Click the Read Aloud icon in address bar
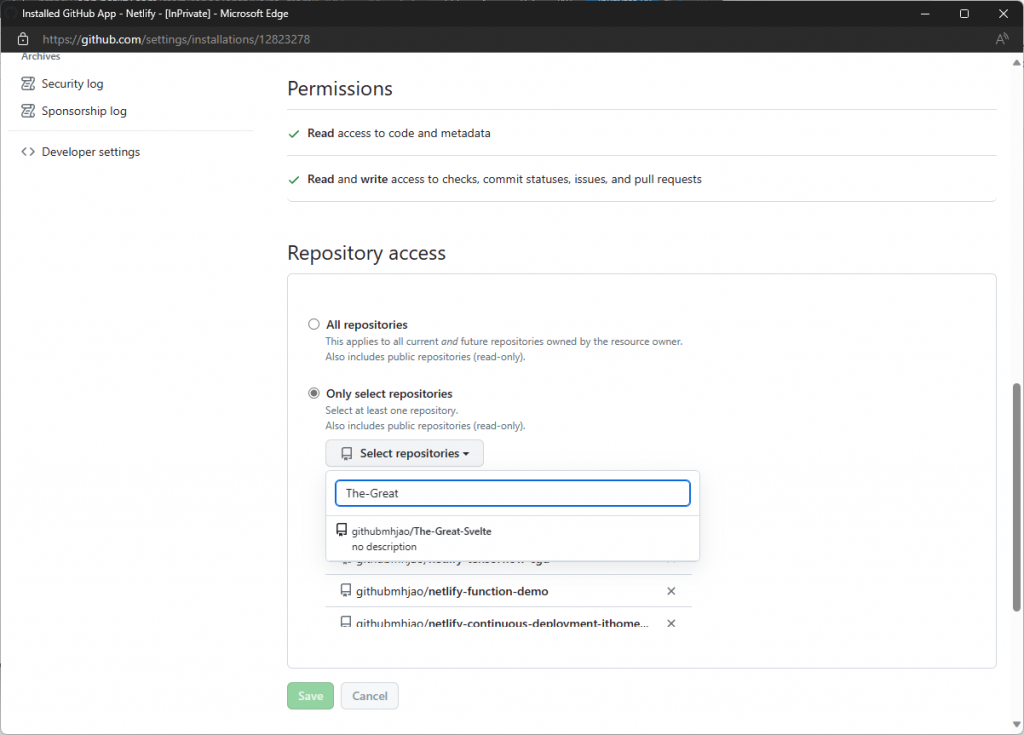 coord(1002,39)
